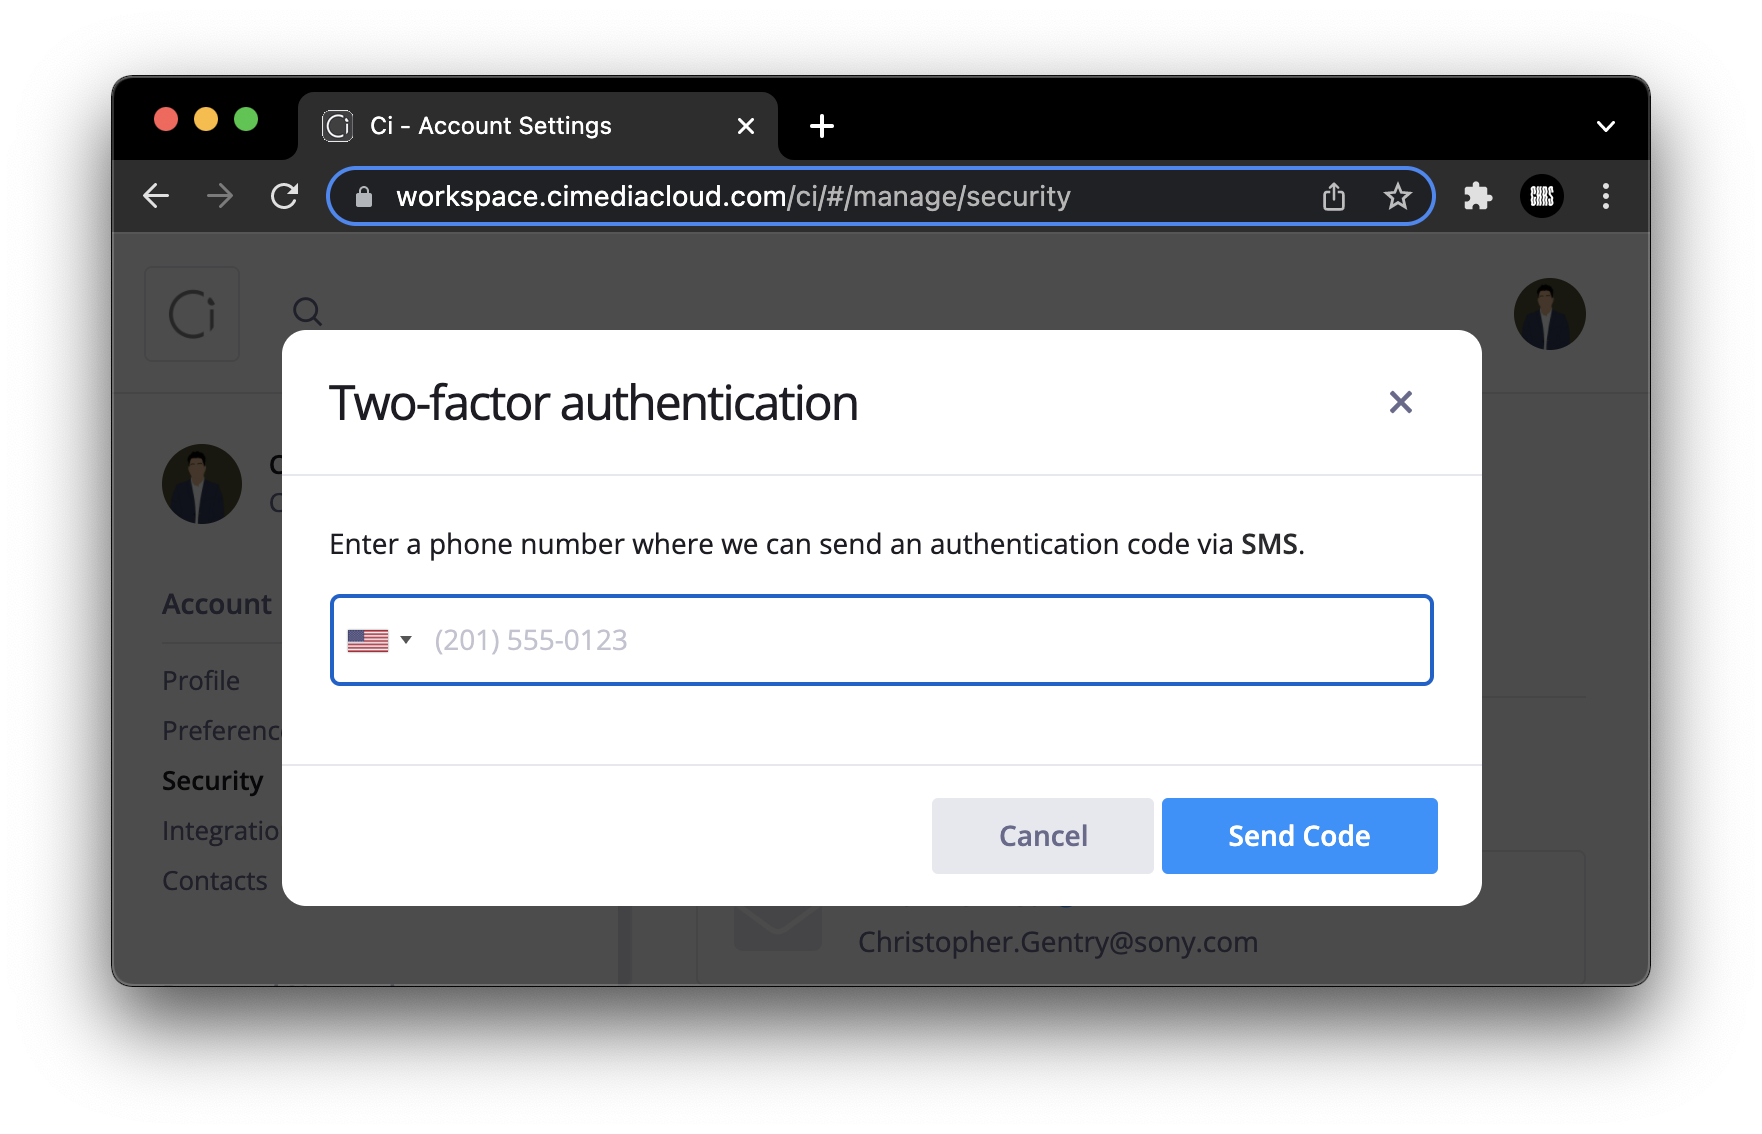
Task: Open the Chrome three-dot menu
Action: click(1605, 196)
